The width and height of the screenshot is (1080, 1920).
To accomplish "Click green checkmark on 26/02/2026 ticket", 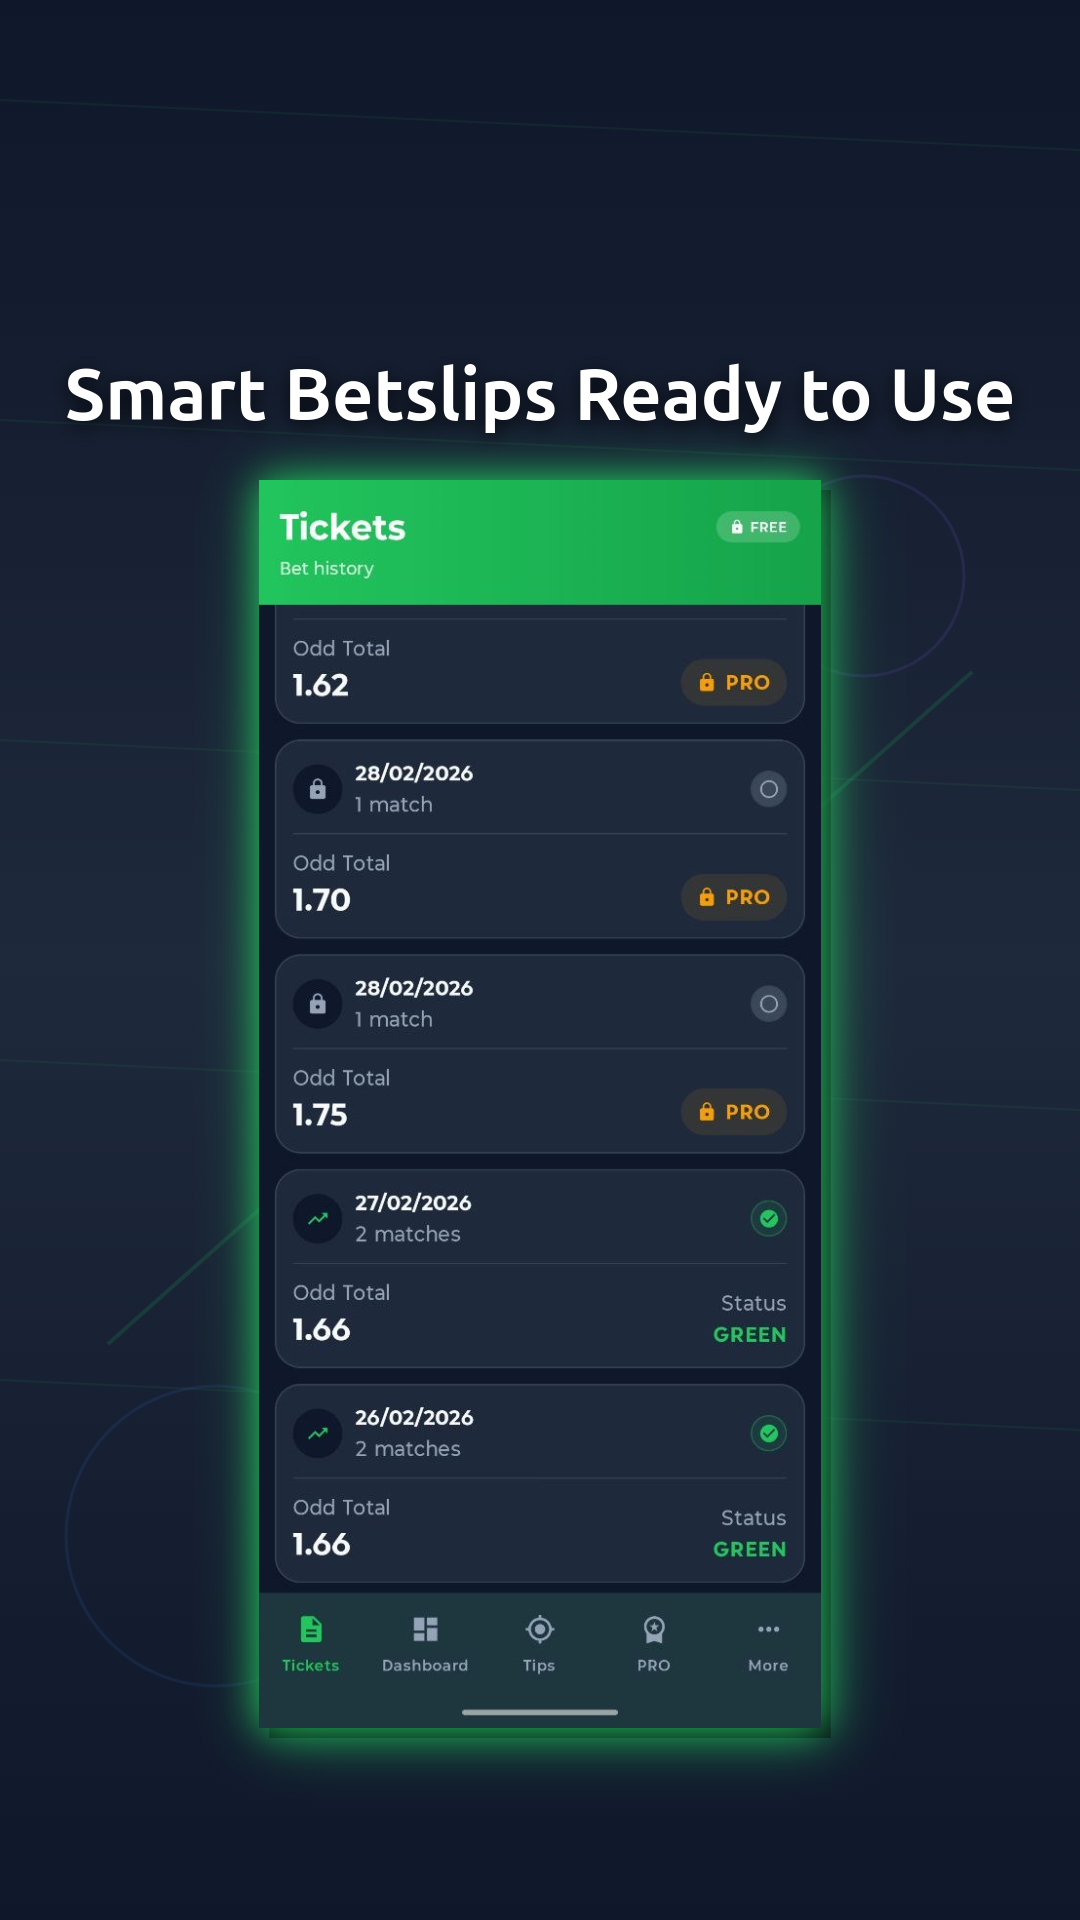I will (768, 1433).
